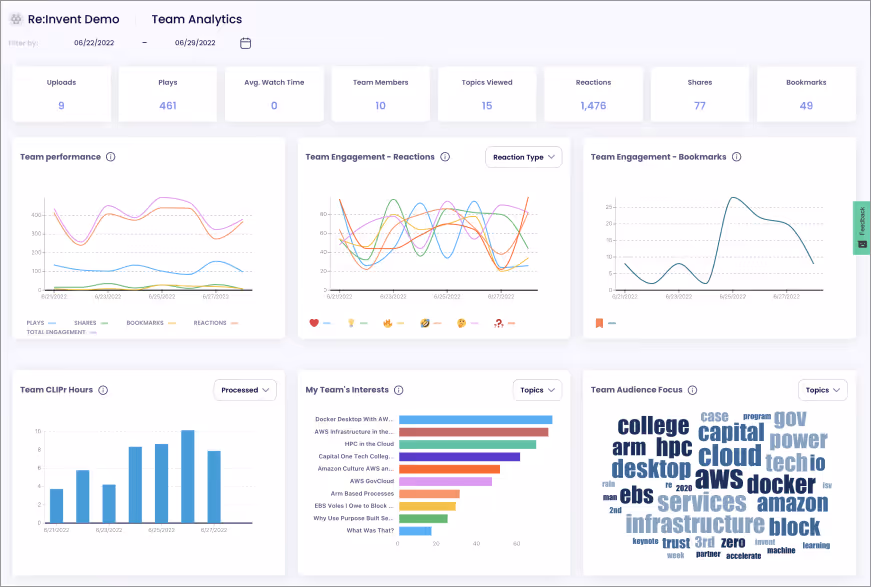Open the Feedback side tab
Viewport: 871px width, 587px height.
coord(862,228)
